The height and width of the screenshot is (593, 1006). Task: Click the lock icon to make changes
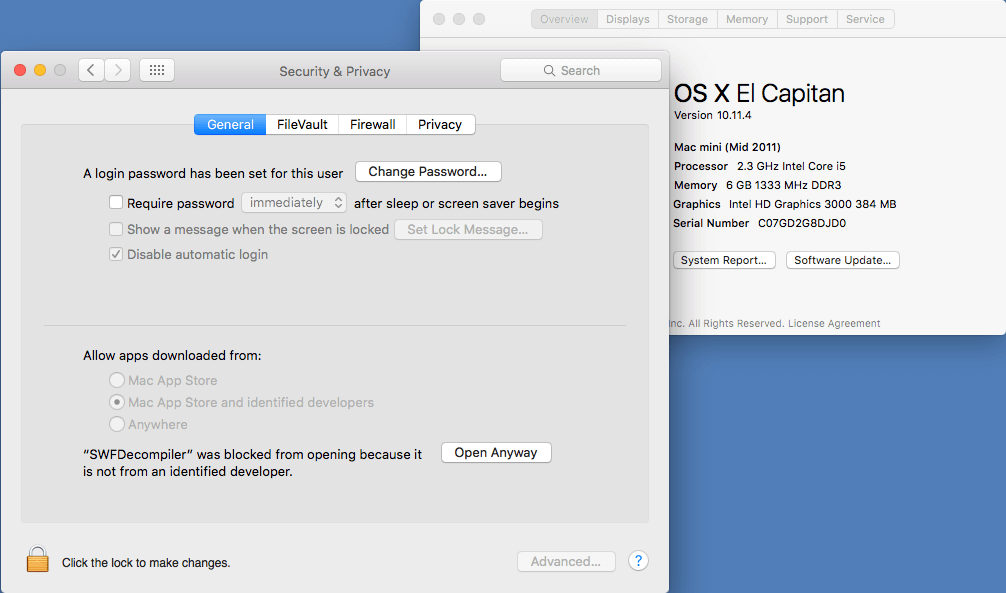coord(37,559)
